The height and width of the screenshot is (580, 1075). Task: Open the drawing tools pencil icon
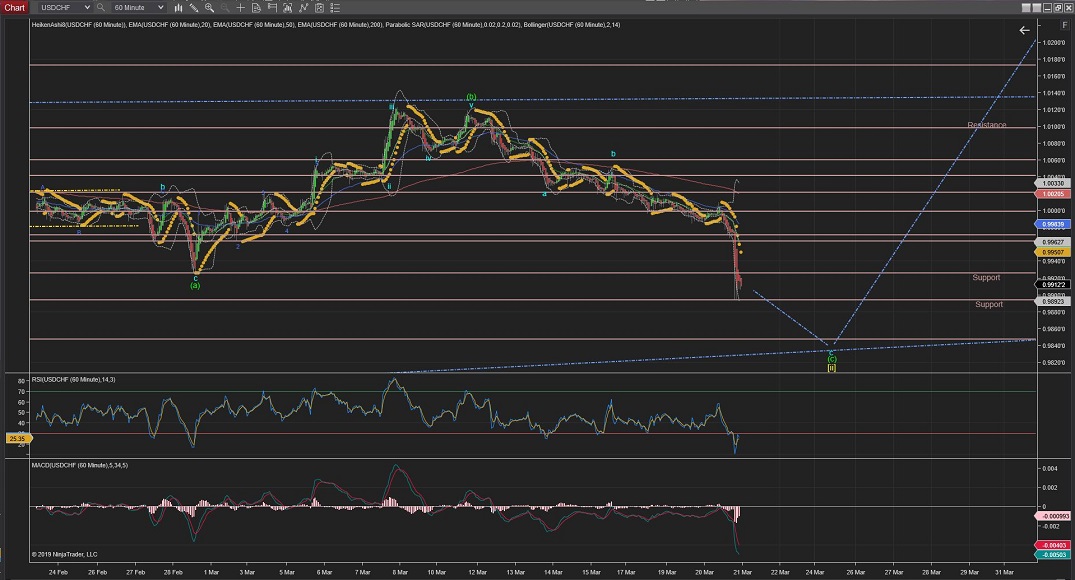pos(193,7)
